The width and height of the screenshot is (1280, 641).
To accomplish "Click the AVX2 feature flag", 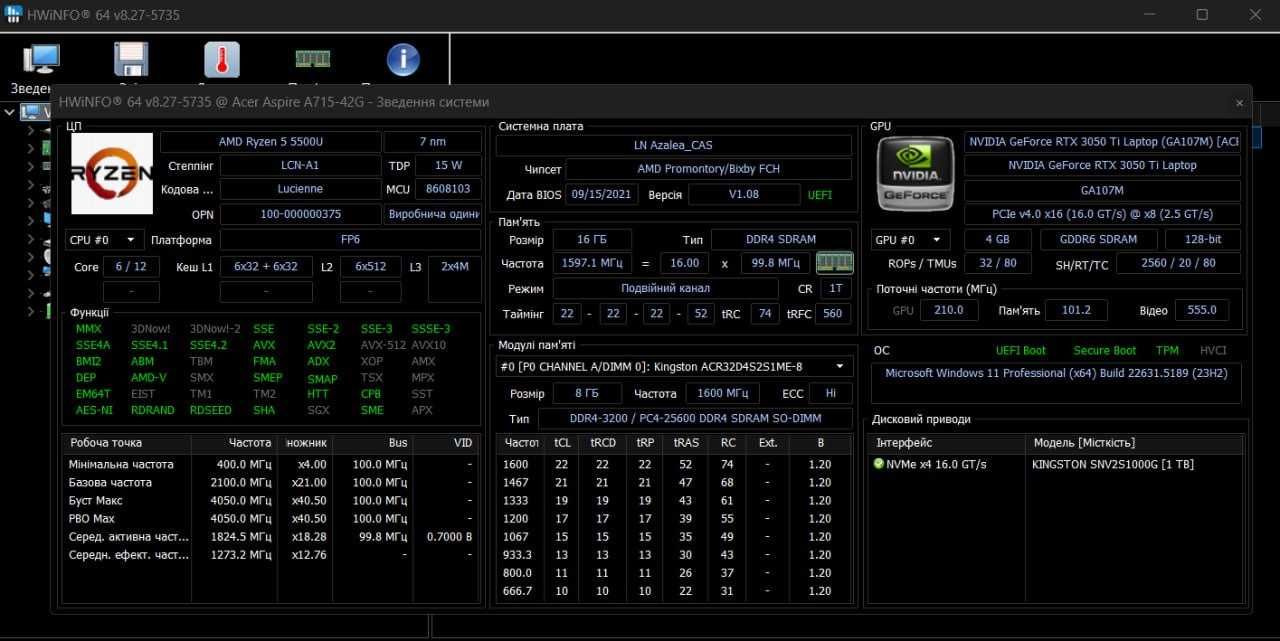I will (x=321, y=345).
